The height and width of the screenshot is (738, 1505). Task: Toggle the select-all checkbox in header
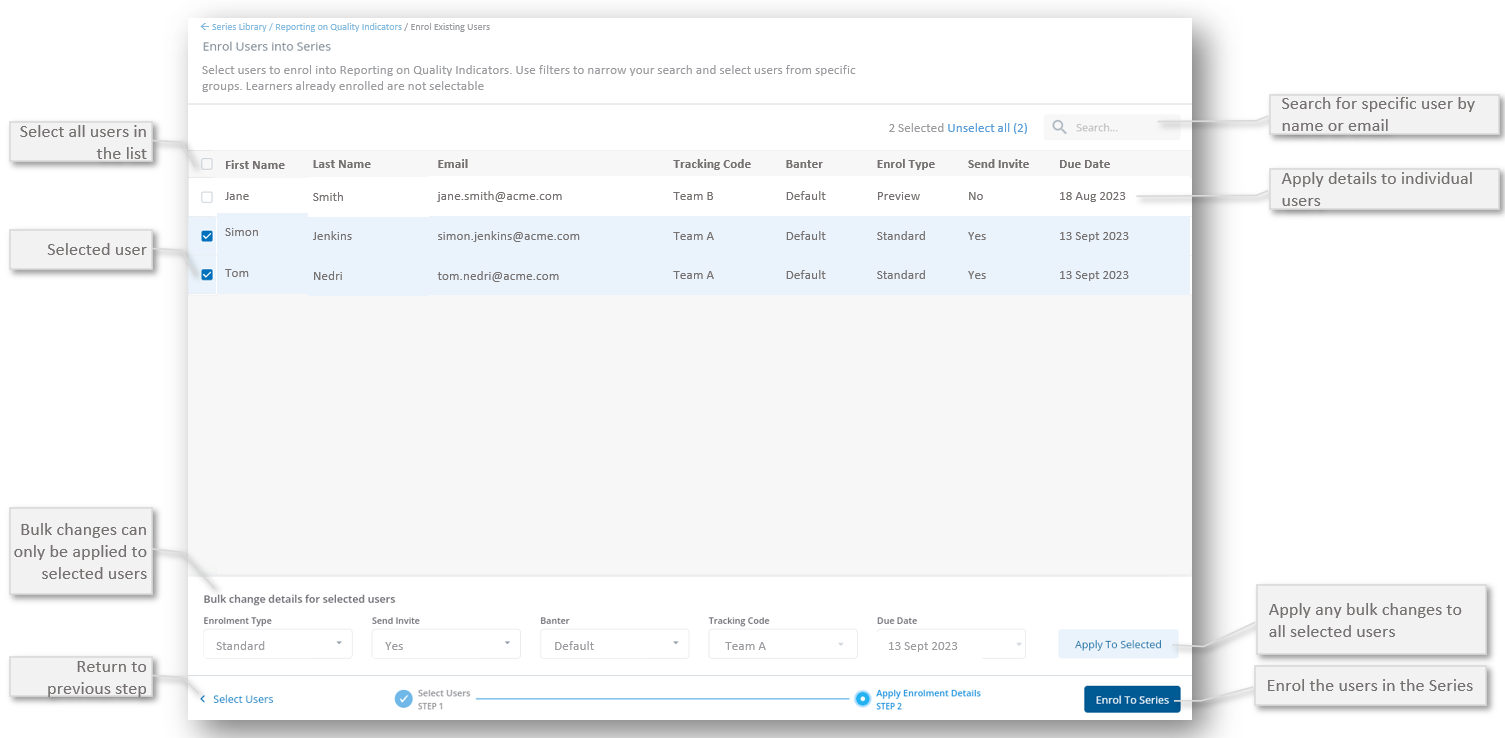tap(207, 164)
